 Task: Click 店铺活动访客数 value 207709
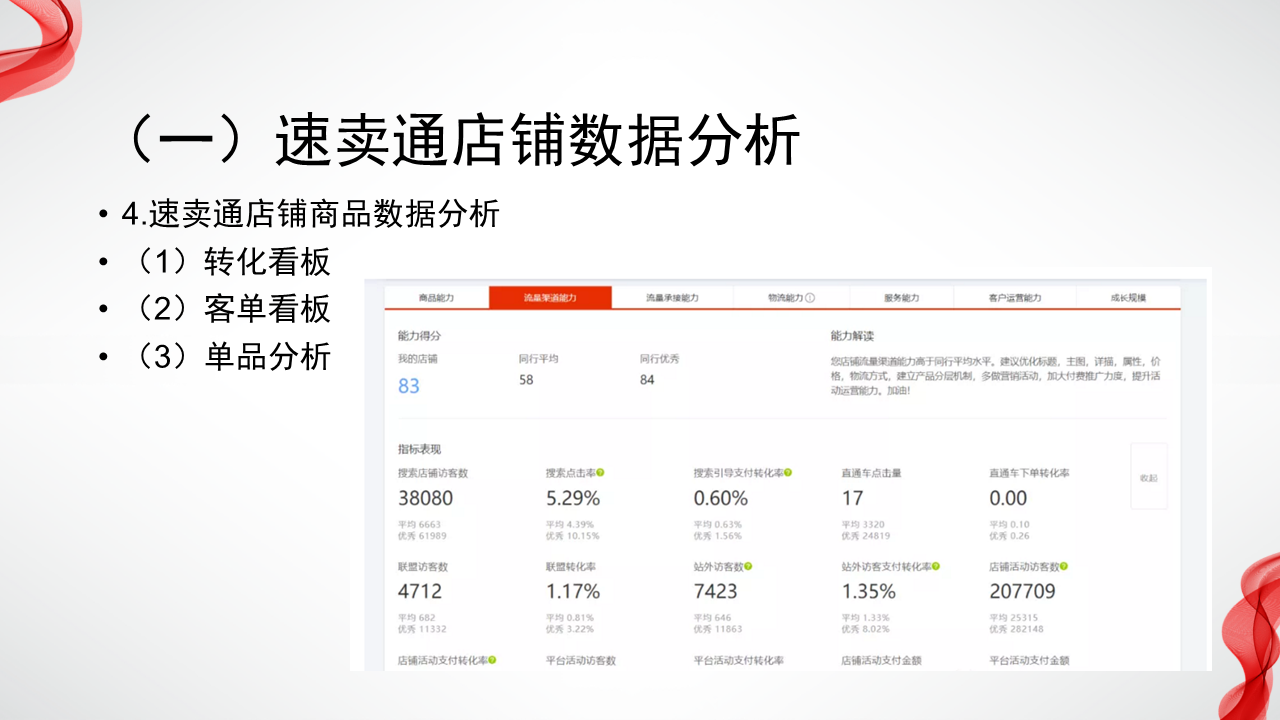[1022, 591]
